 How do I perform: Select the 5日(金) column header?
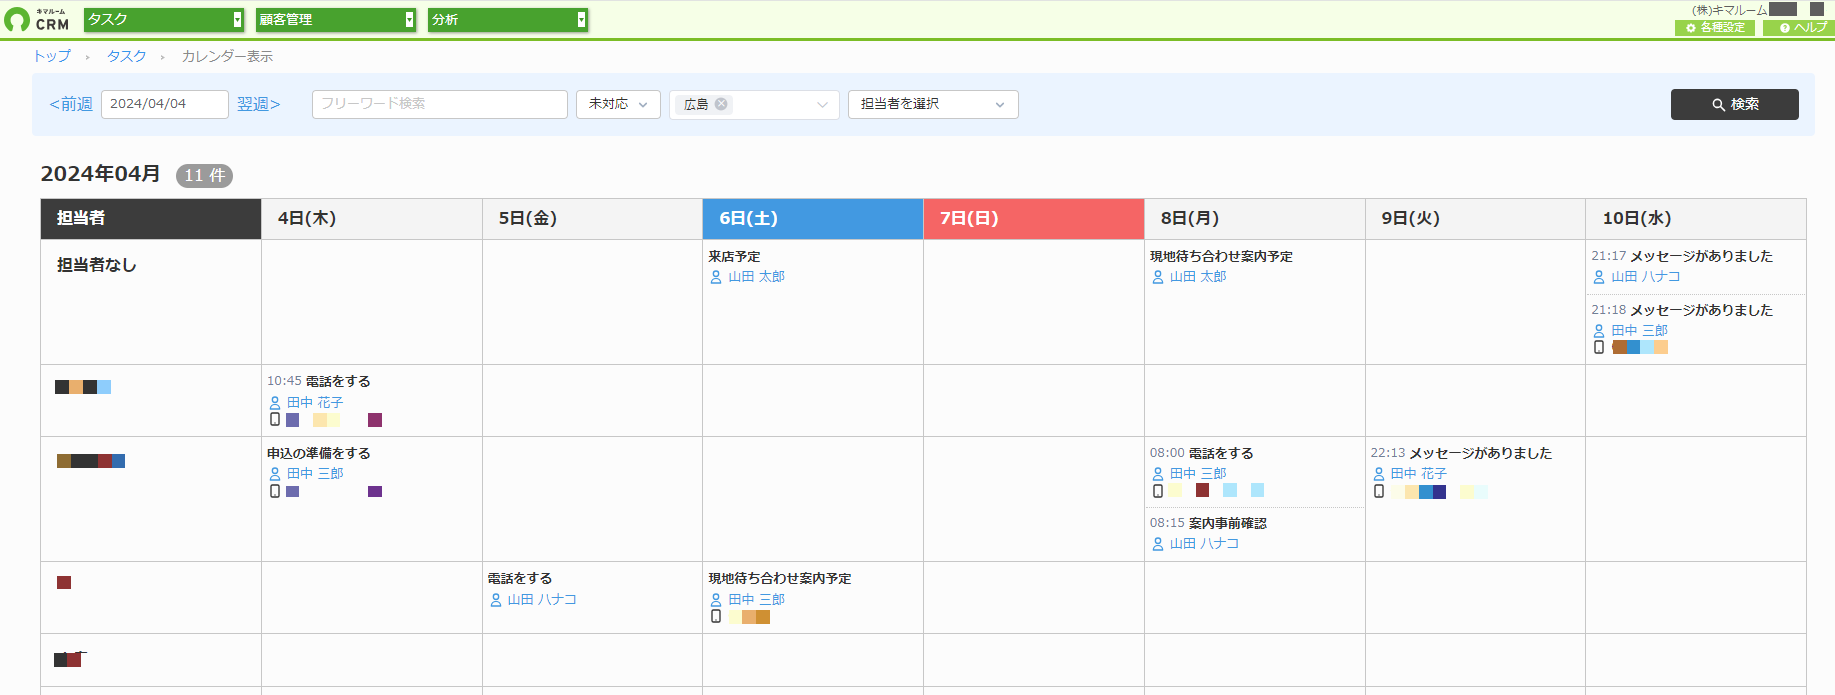(593, 219)
